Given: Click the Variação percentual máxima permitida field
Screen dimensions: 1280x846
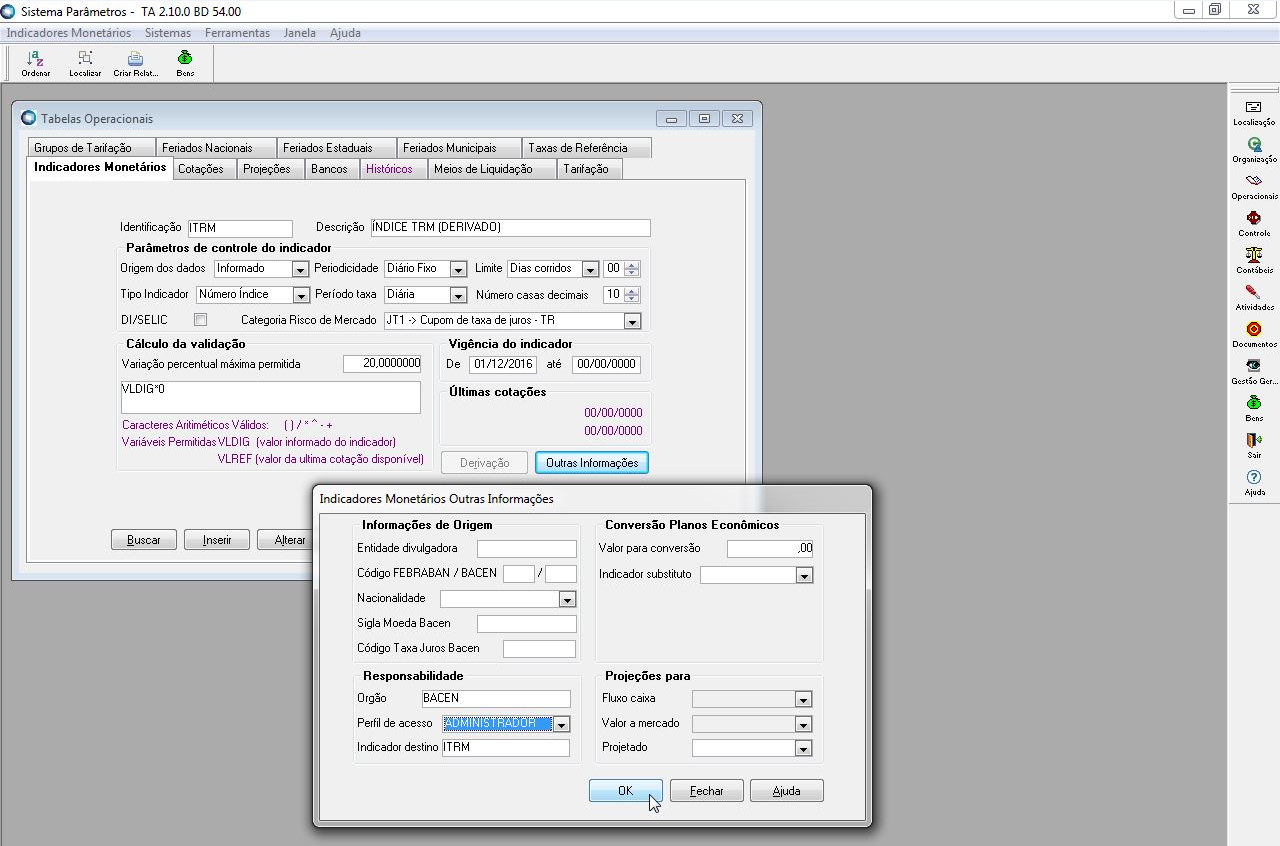Looking at the screenshot, I should pos(382,364).
